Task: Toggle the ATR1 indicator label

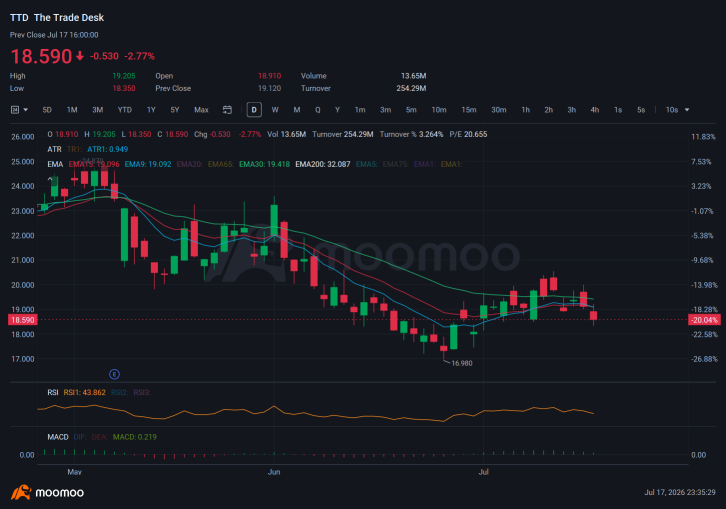Action: pos(107,149)
